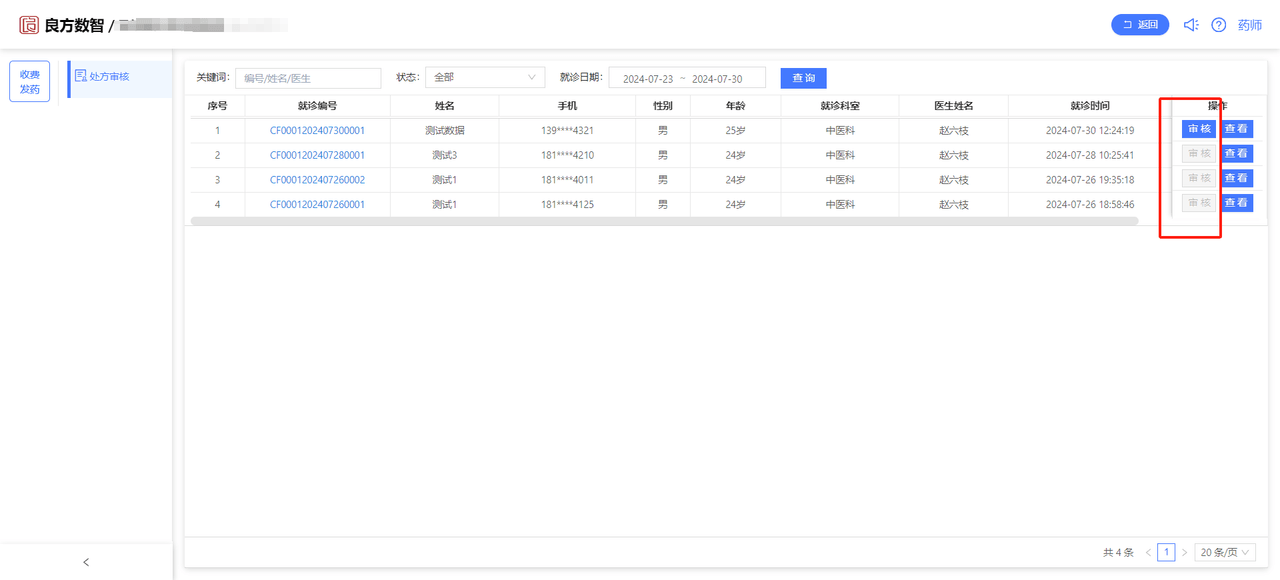Image resolution: width=1280 pixels, height=580 pixels.
Task: Click the 查询 search button
Action: click(804, 78)
